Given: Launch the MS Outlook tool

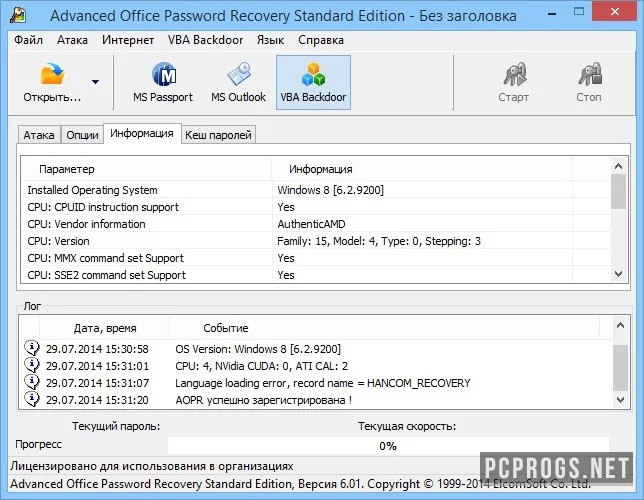Looking at the screenshot, I should (x=238, y=82).
